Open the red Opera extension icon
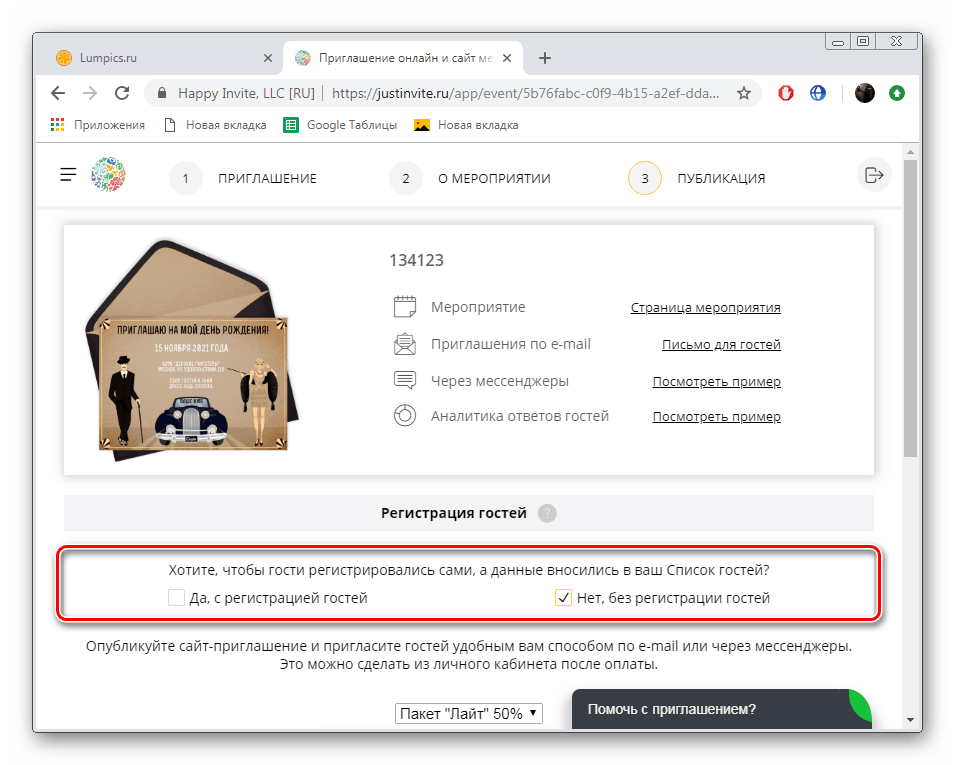 click(786, 93)
